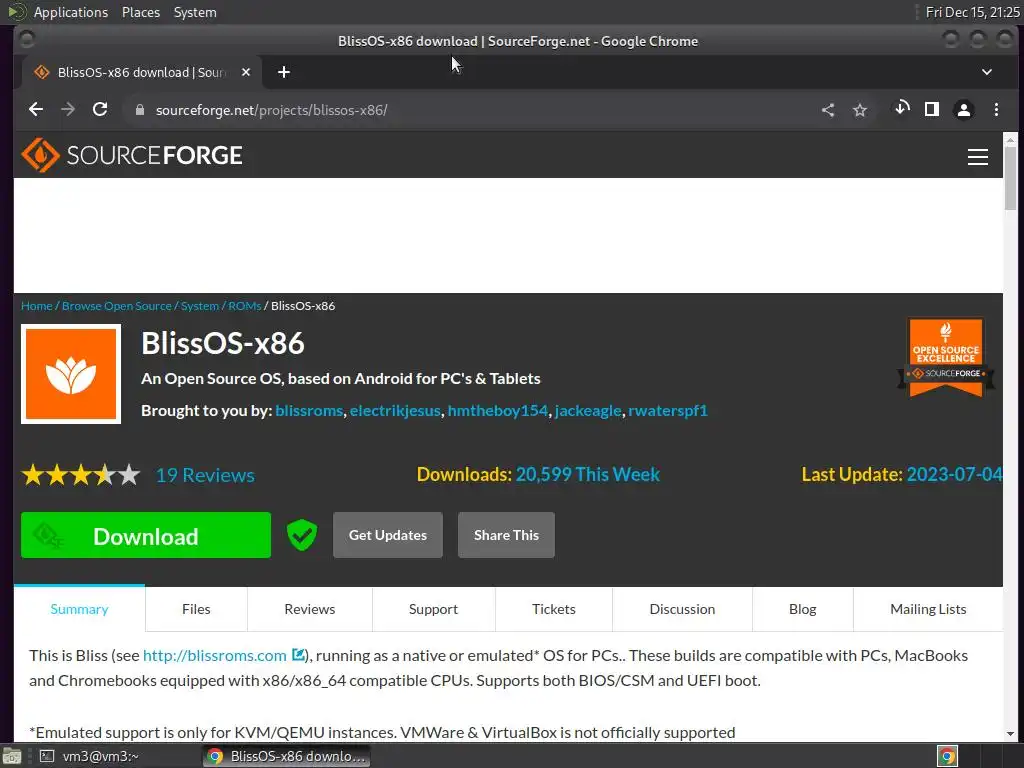Click Chrome icon in bottom-right panel
Viewport: 1024px width, 768px height.
pos(947,756)
